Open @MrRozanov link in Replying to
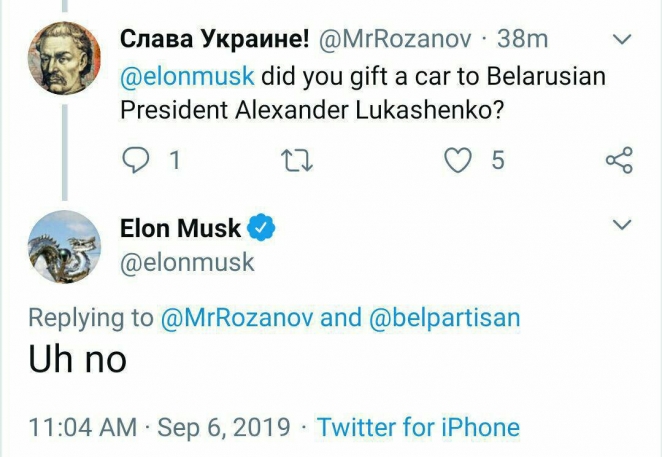The image size is (662, 457). (236, 318)
